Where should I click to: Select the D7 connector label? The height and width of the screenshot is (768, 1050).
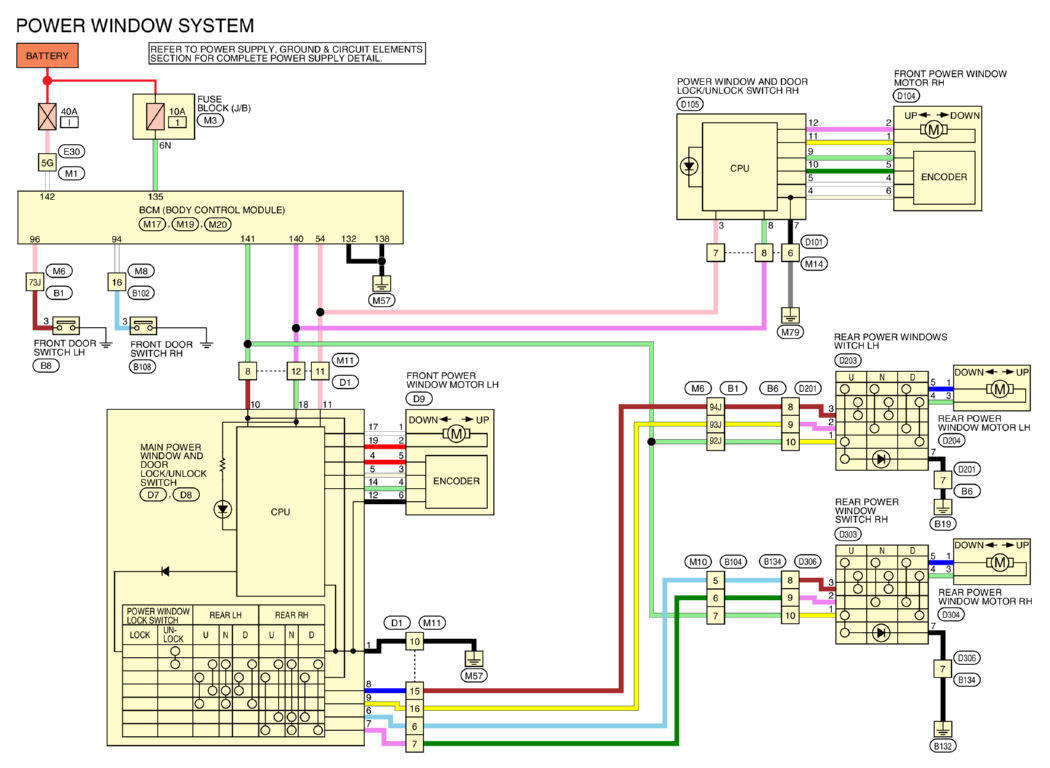point(154,495)
